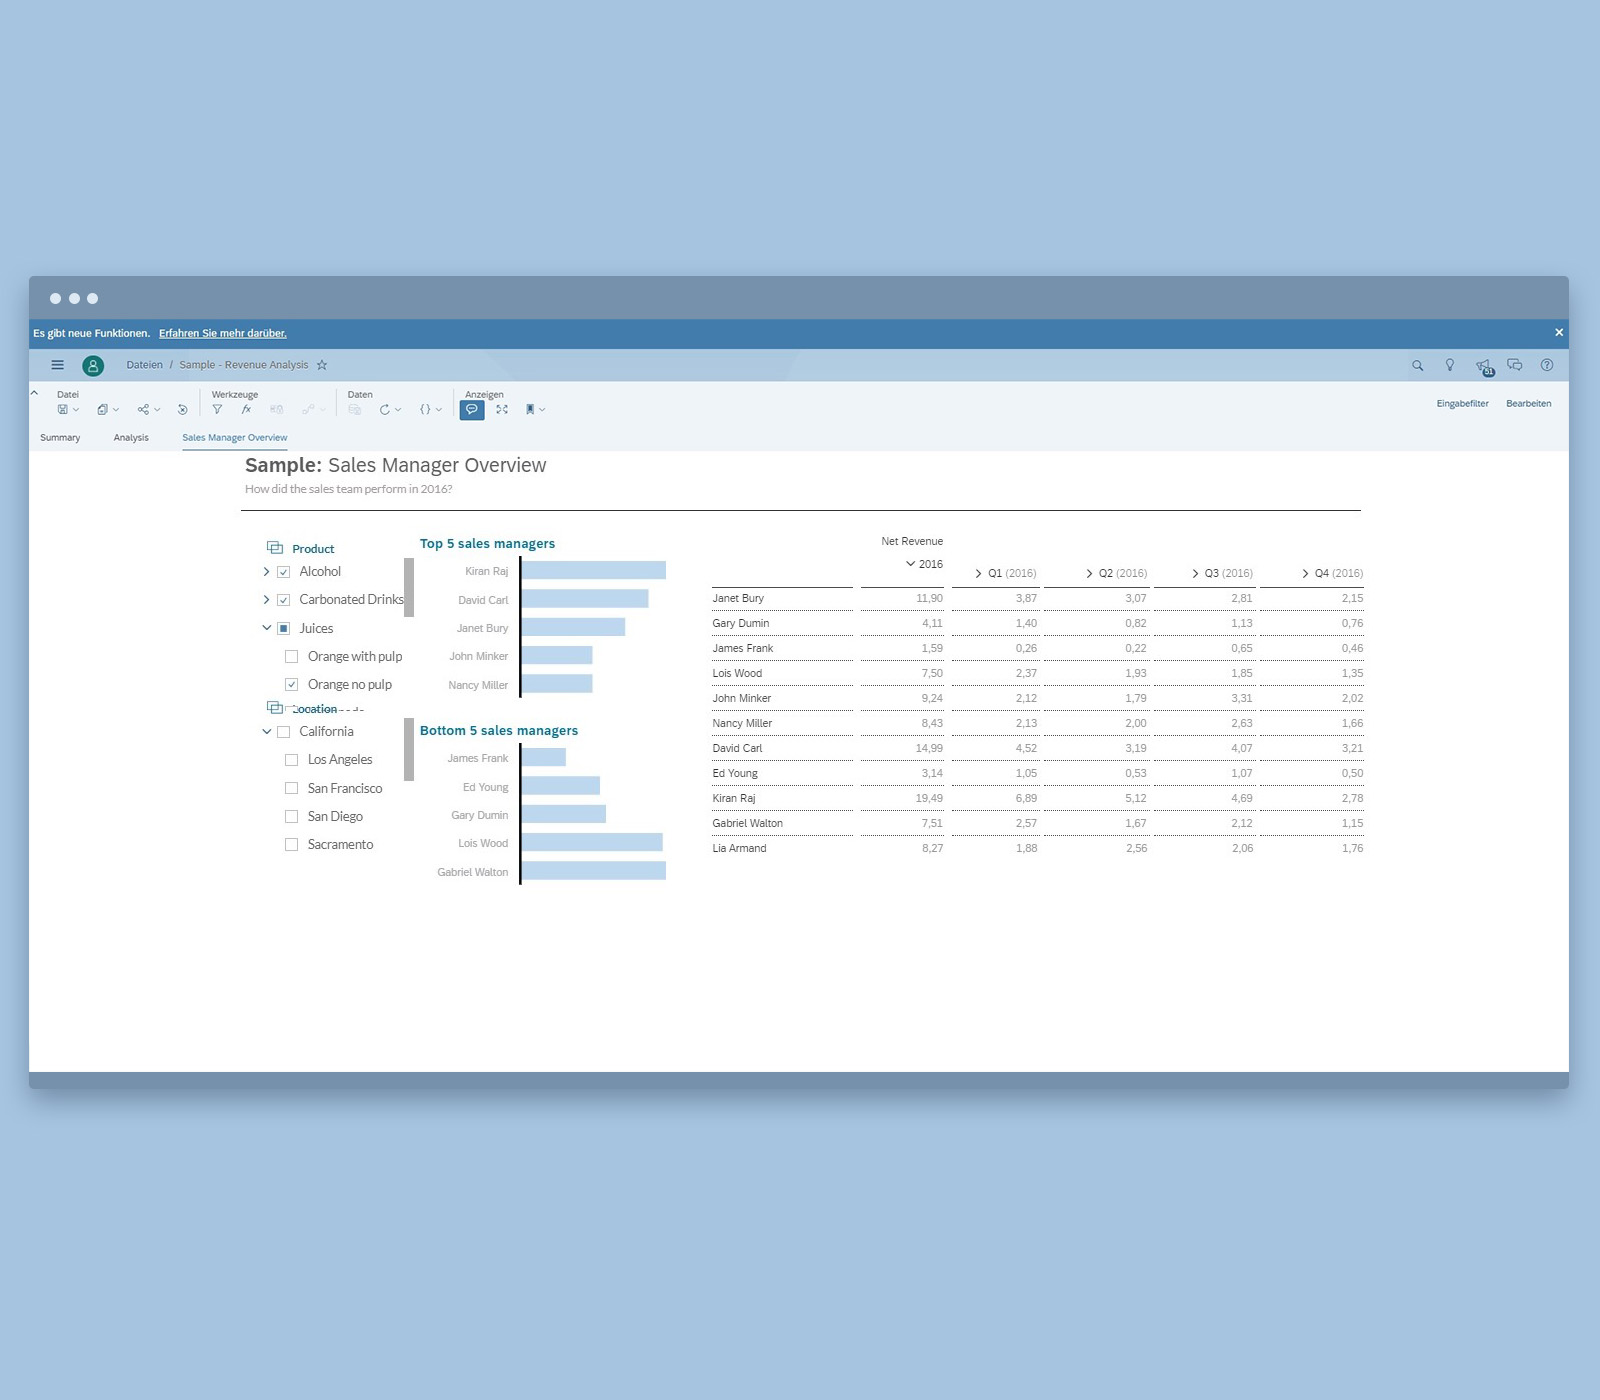1600x1400 pixels.
Task: Open the bookmark icon under Anzeigen
Action: coord(530,410)
